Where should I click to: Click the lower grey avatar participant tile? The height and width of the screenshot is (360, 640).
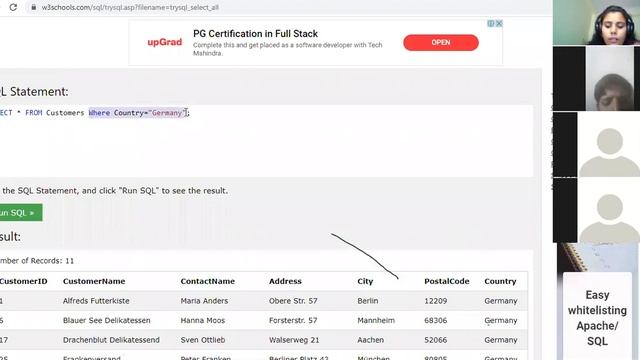pyautogui.click(x=596, y=210)
